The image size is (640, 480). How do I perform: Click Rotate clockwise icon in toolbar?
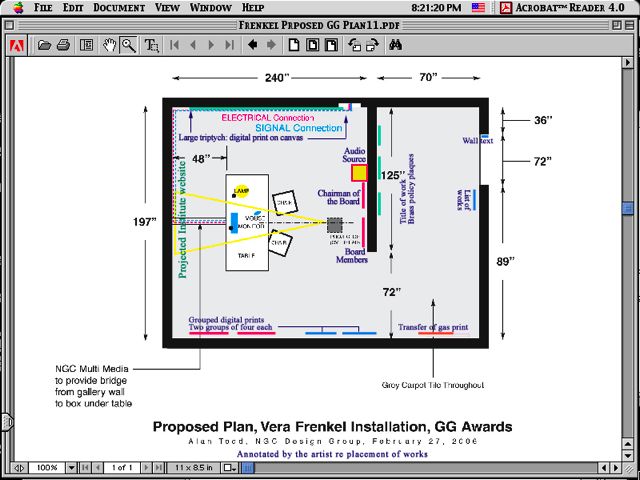click(x=372, y=44)
